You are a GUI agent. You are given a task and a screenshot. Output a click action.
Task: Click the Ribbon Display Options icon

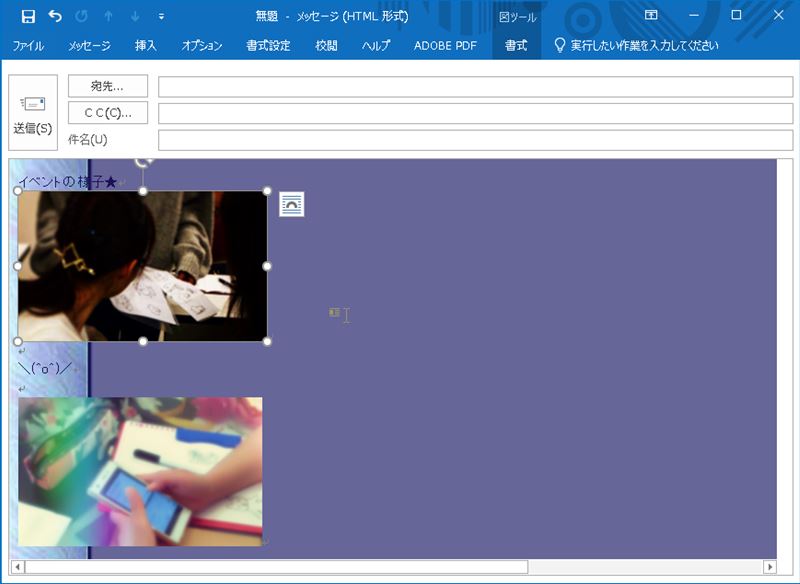[x=651, y=16]
